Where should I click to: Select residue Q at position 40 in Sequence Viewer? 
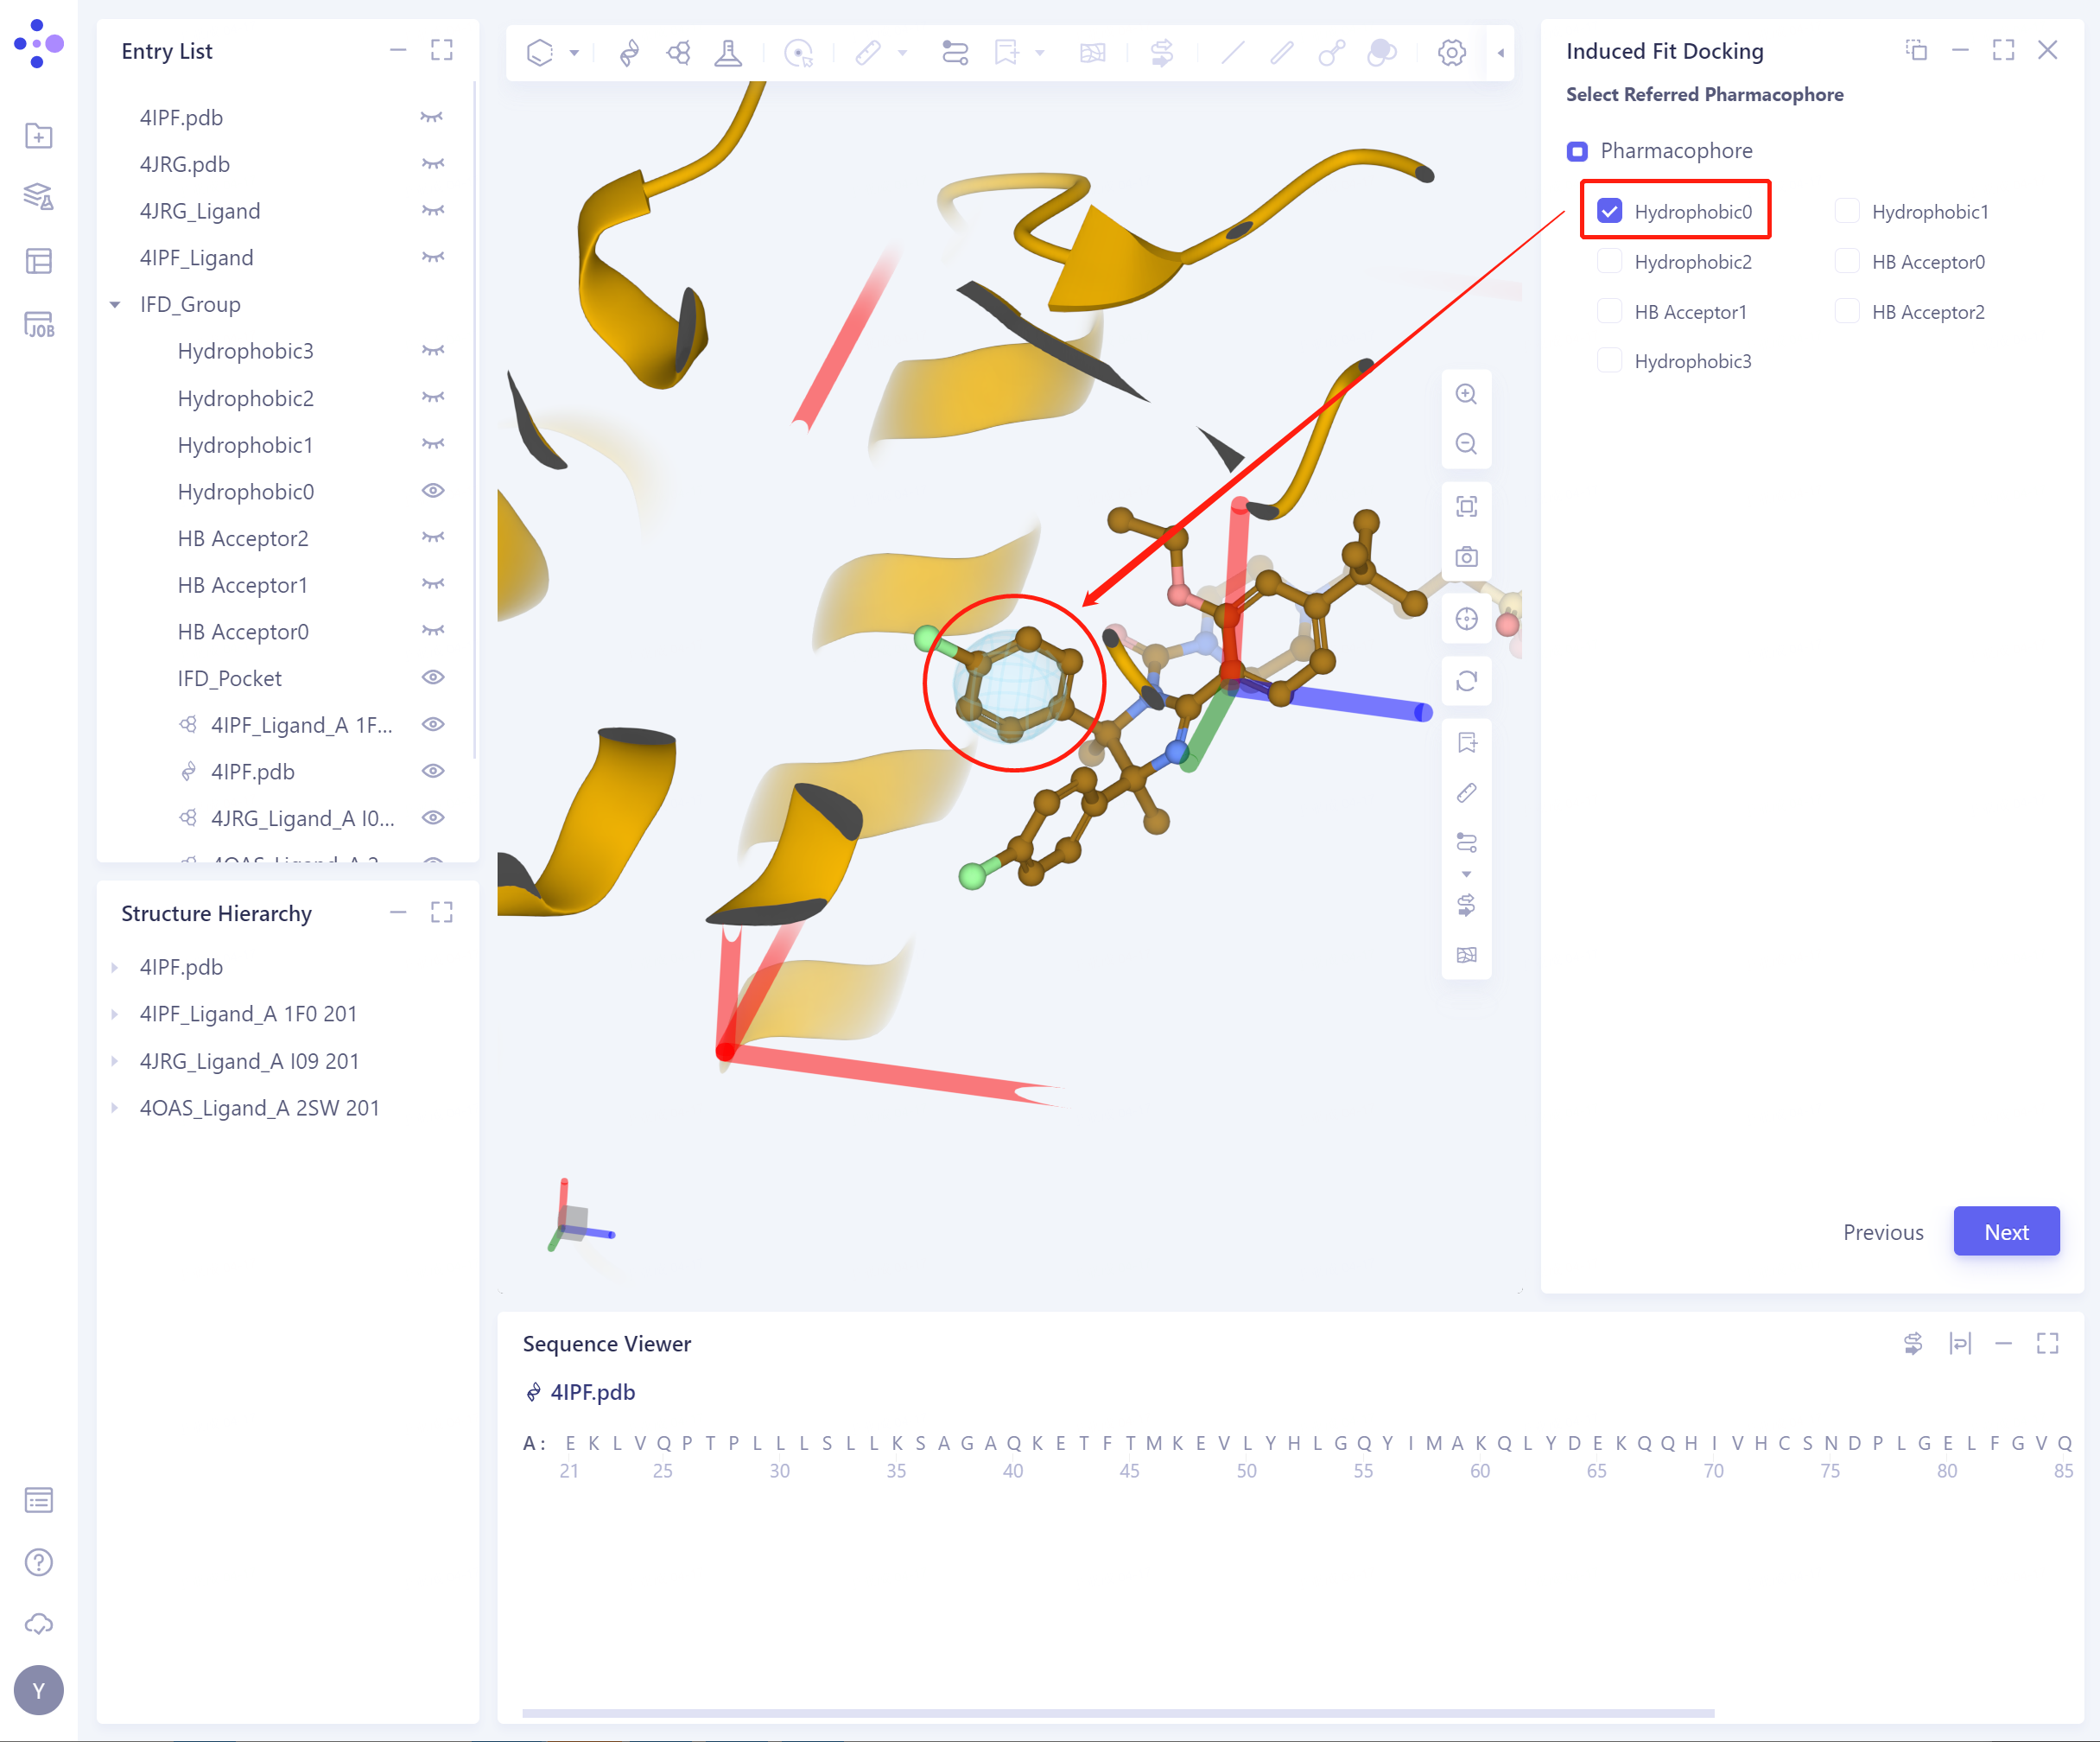[x=1013, y=1443]
